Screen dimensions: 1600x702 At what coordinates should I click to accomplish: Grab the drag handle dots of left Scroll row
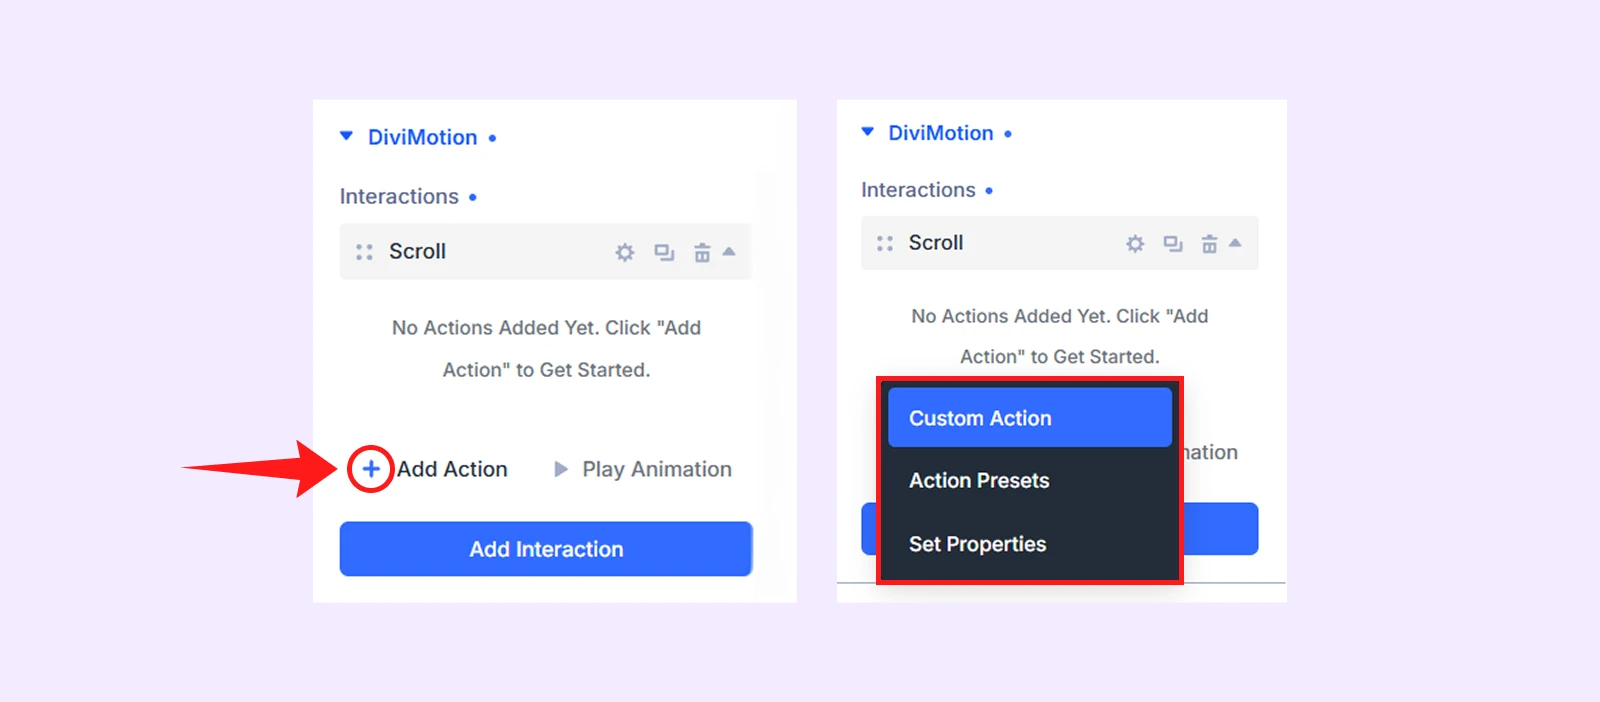point(365,252)
